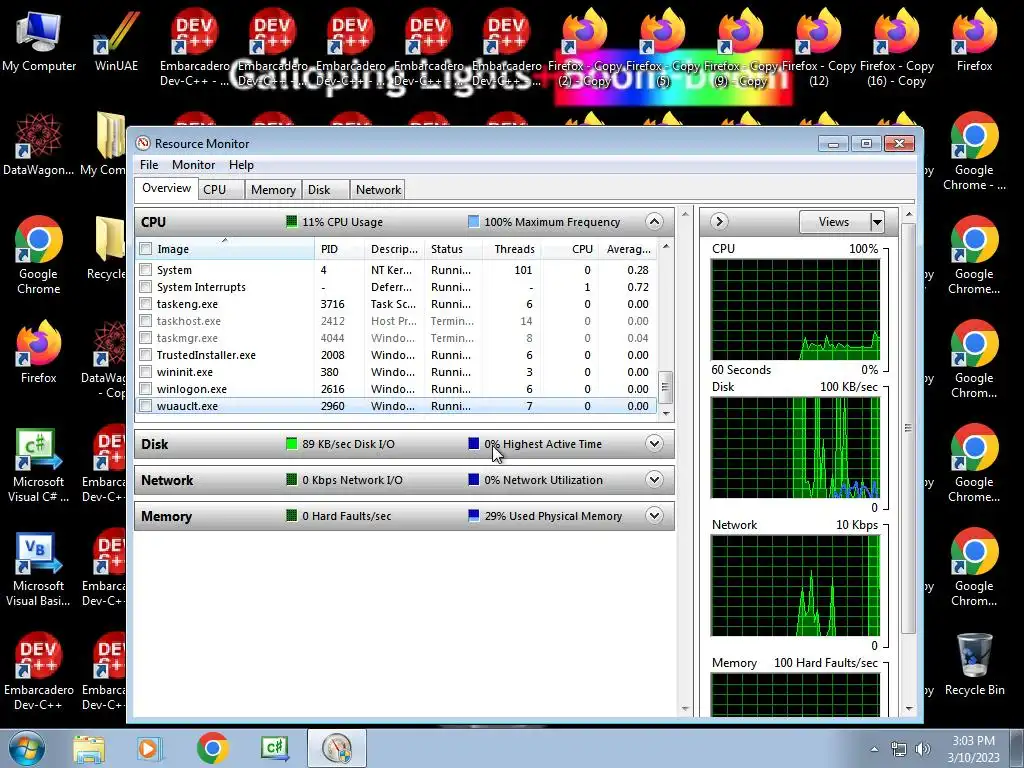1024x768 pixels.
Task: Open the Visual C# taskbar icon
Action: coord(274,748)
